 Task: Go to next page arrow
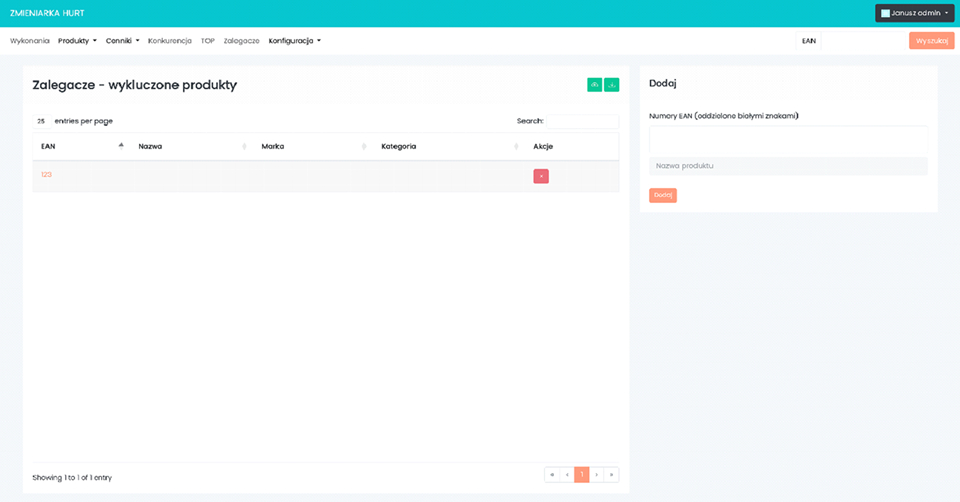pos(597,475)
